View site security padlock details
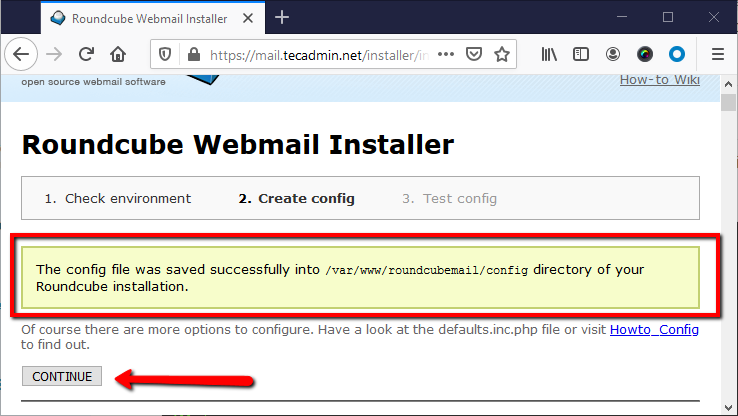This screenshot has height=416, width=738. (x=193, y=55)
